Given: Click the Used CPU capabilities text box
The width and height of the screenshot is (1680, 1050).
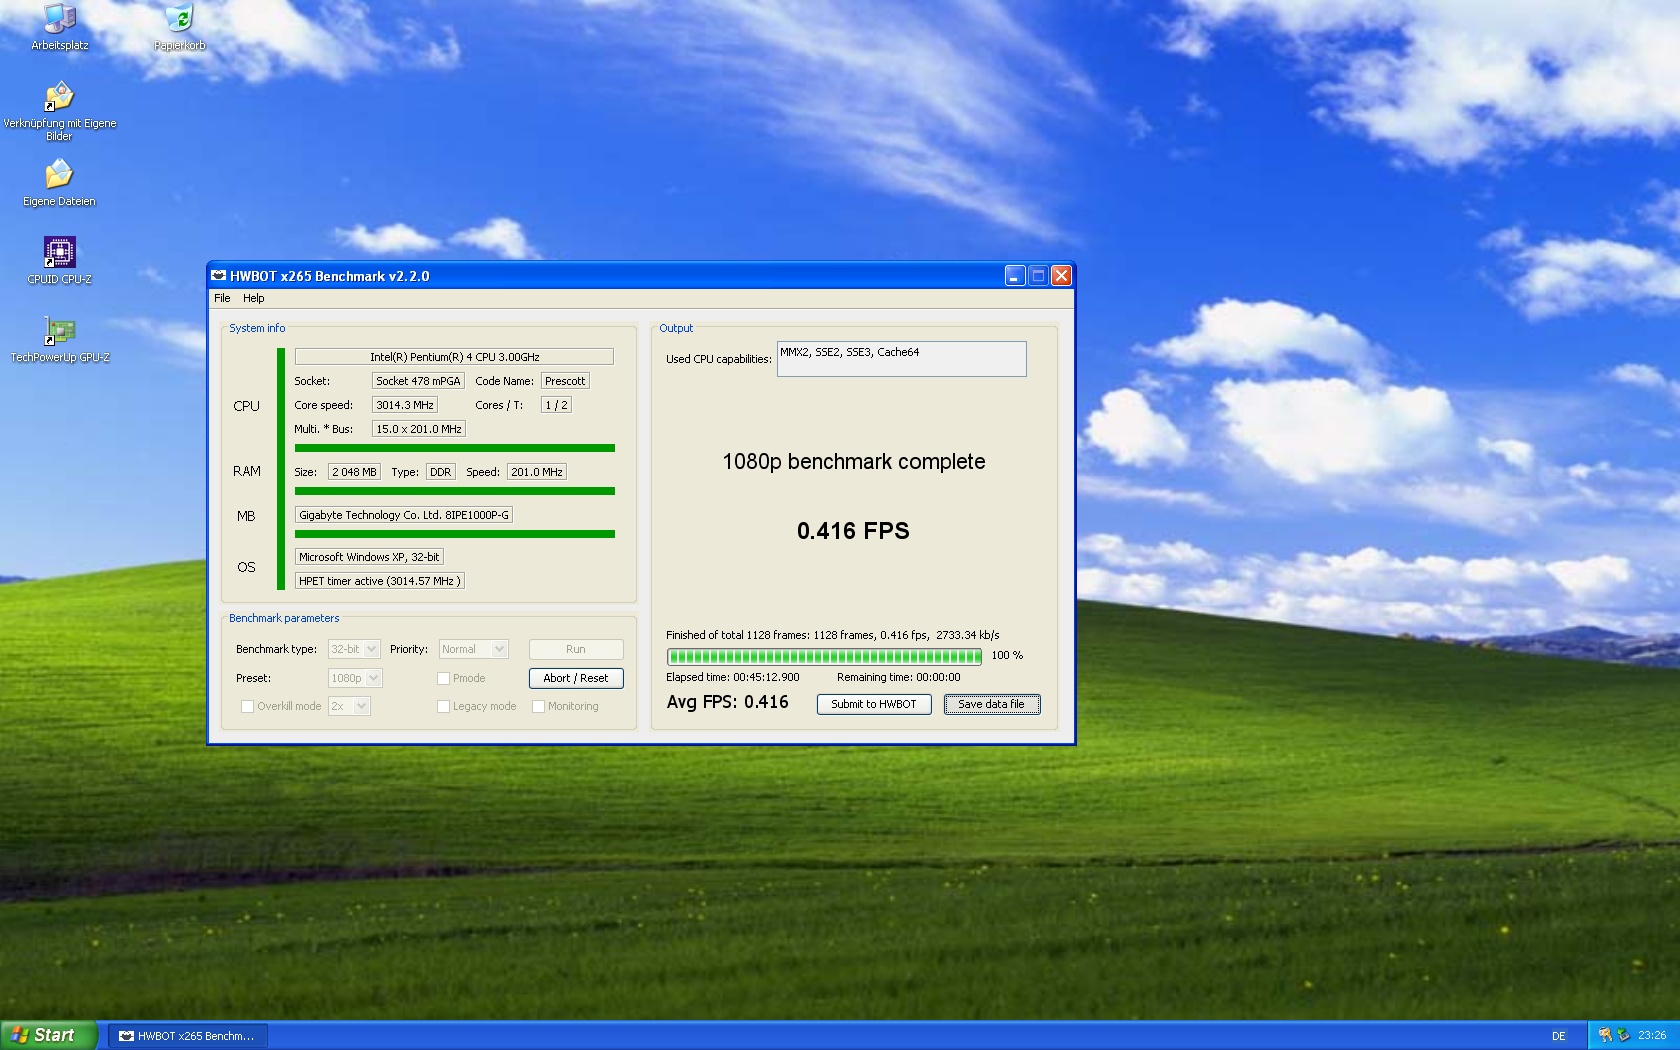Looking at the screenshot, I should 902,359.
